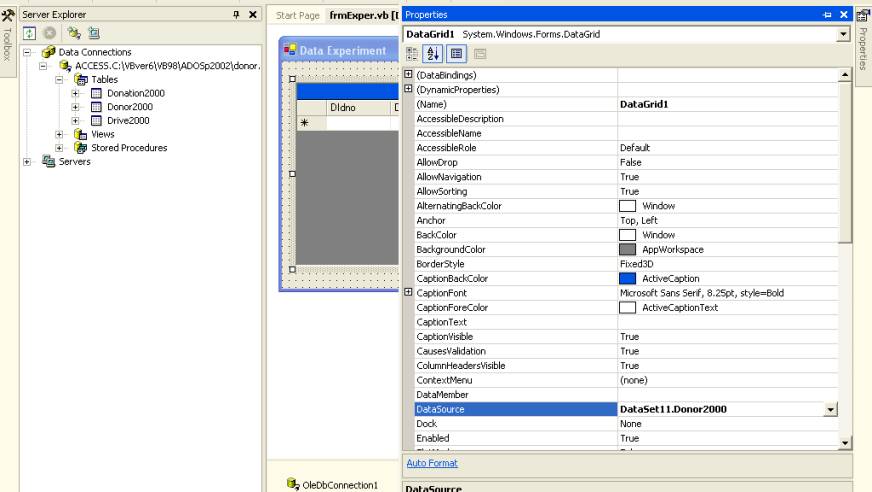The height and width of the screenshot is (492, 872).
Task: Click the BackColor Window color swatch
Action: pos(627,235)
